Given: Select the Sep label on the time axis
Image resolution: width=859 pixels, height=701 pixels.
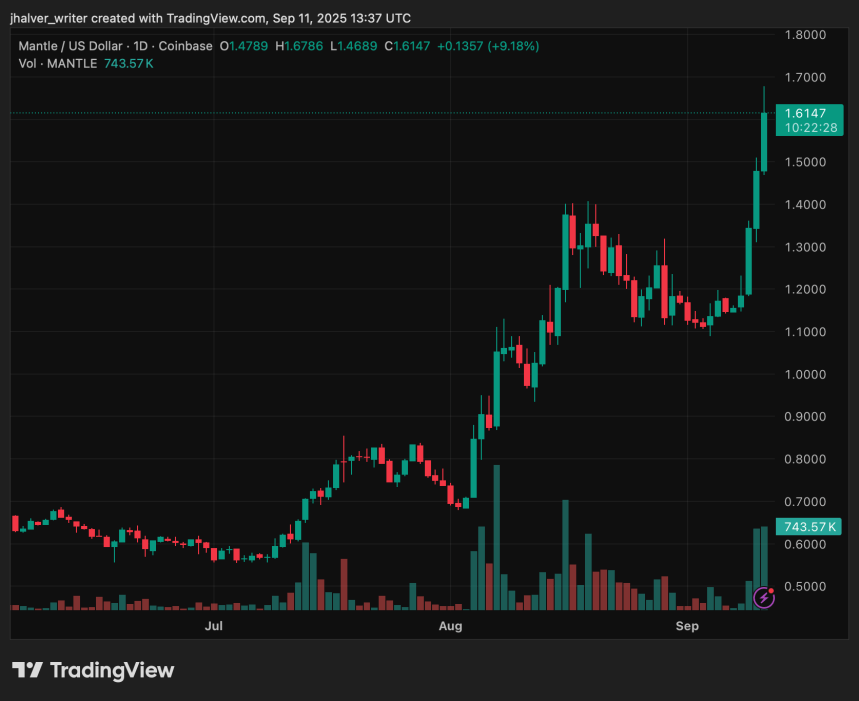Looking at the screenshot, I should [x=687, y=625].
